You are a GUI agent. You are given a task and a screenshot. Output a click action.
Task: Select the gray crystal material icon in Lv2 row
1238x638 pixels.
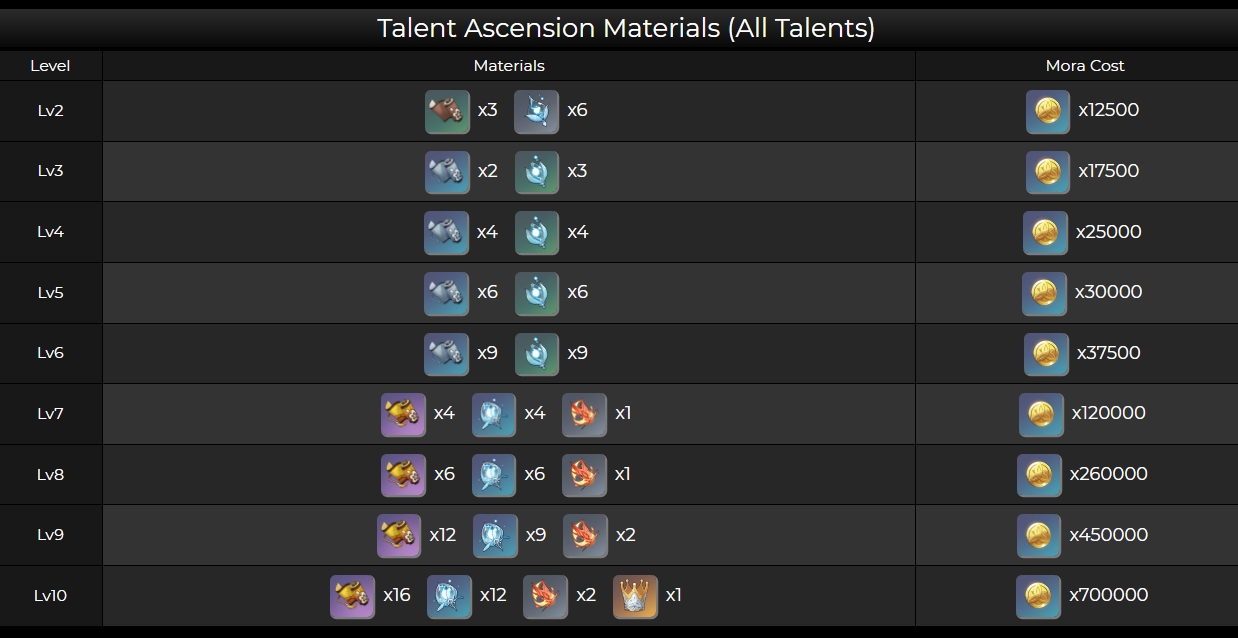536,111
